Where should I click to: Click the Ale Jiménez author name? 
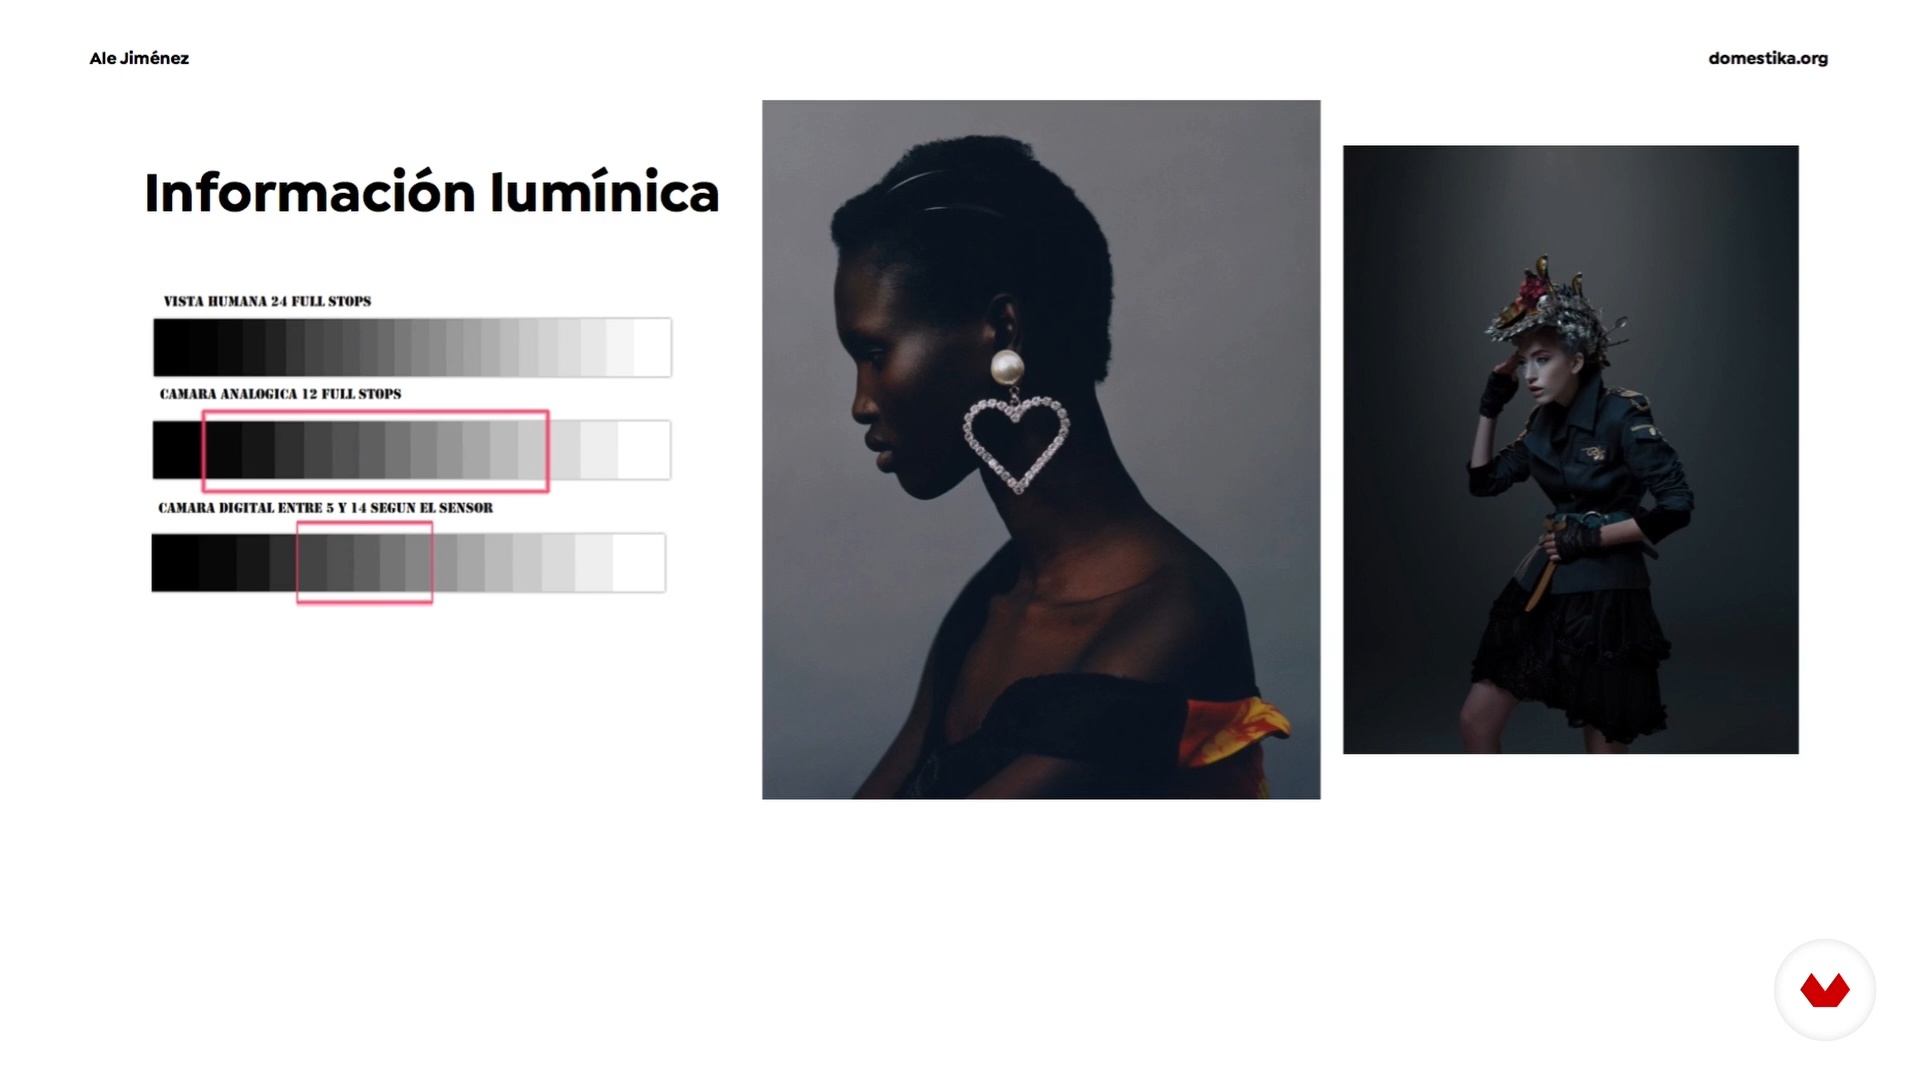point(139,58)
